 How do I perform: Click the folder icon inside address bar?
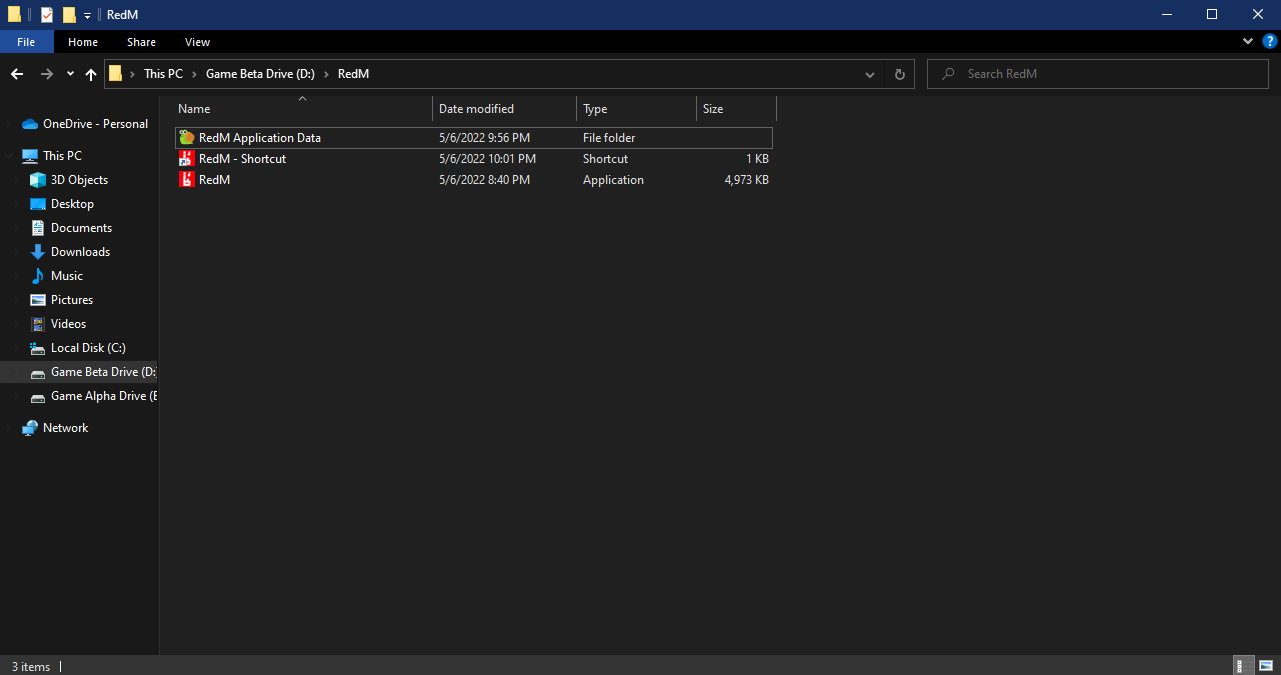click(x=116, y=73)
